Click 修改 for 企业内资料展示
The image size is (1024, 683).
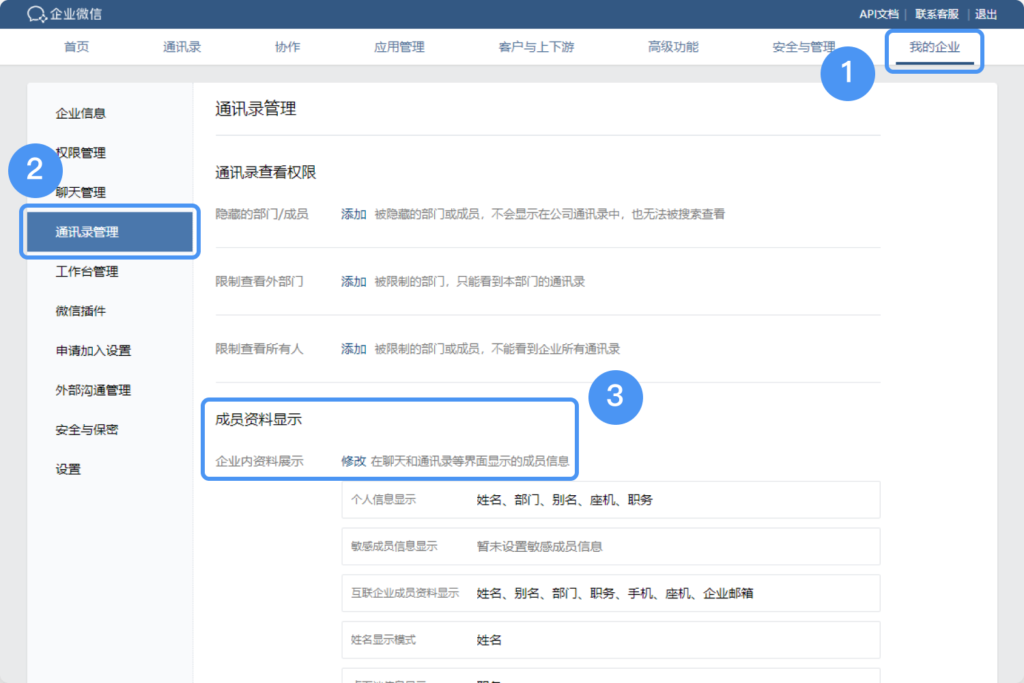coord(353,461)
